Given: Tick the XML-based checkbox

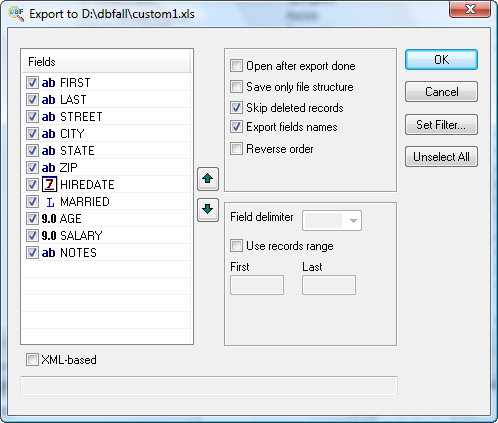Looking at the screenshot, I should click(32, 360).
